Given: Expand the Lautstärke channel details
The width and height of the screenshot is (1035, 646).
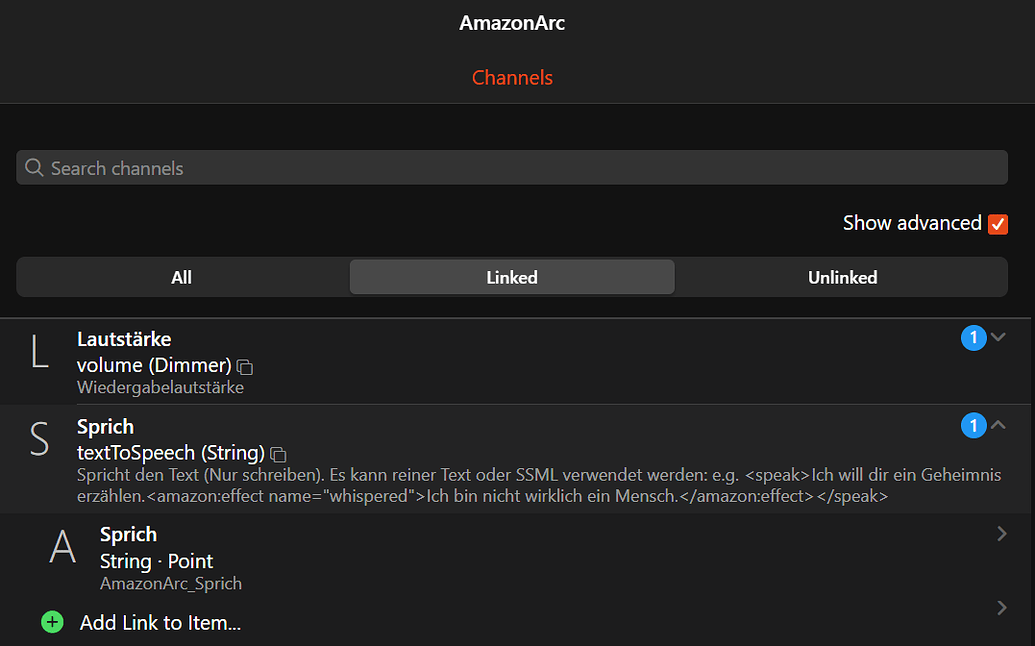Looking at the screenshot, I should point(997,338).
